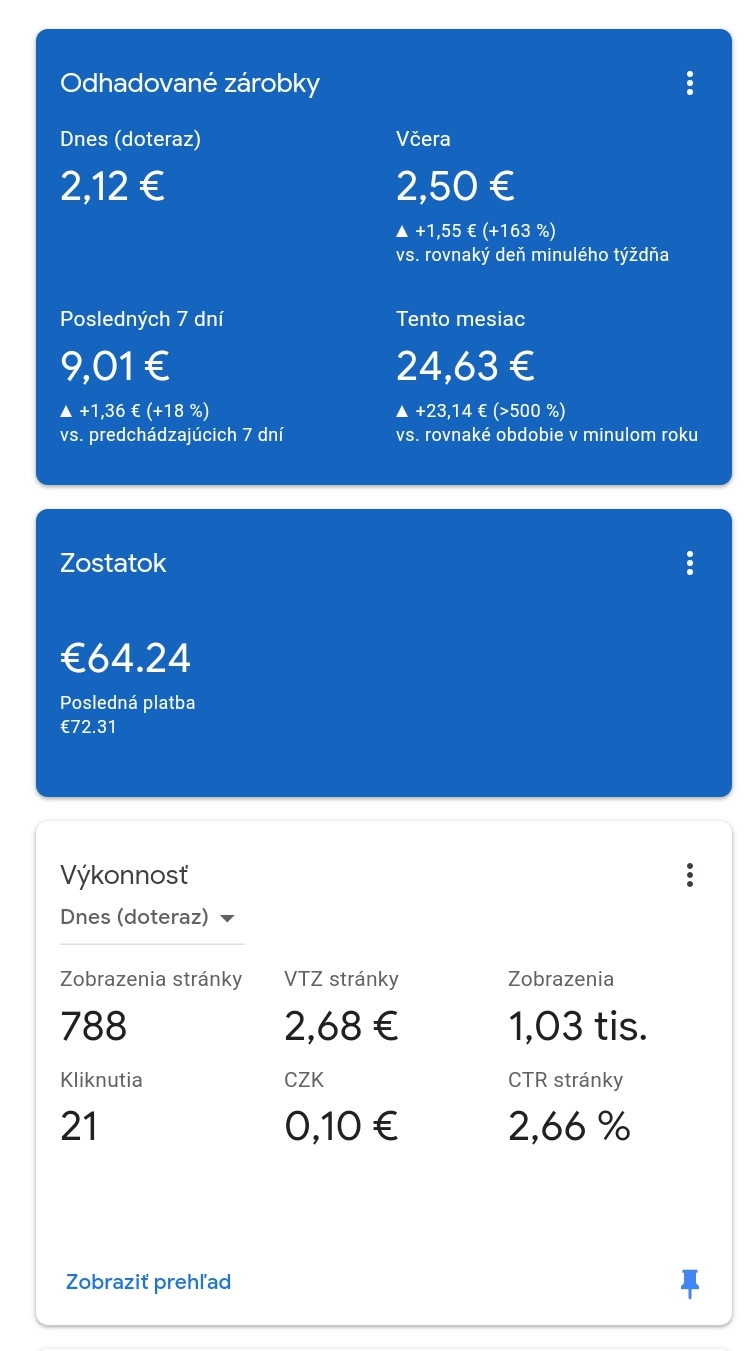Click the Zobrazenia value 1,03 tis.
The height and width of the screenshot is (1351, 746).
(x=577, y=1026)
